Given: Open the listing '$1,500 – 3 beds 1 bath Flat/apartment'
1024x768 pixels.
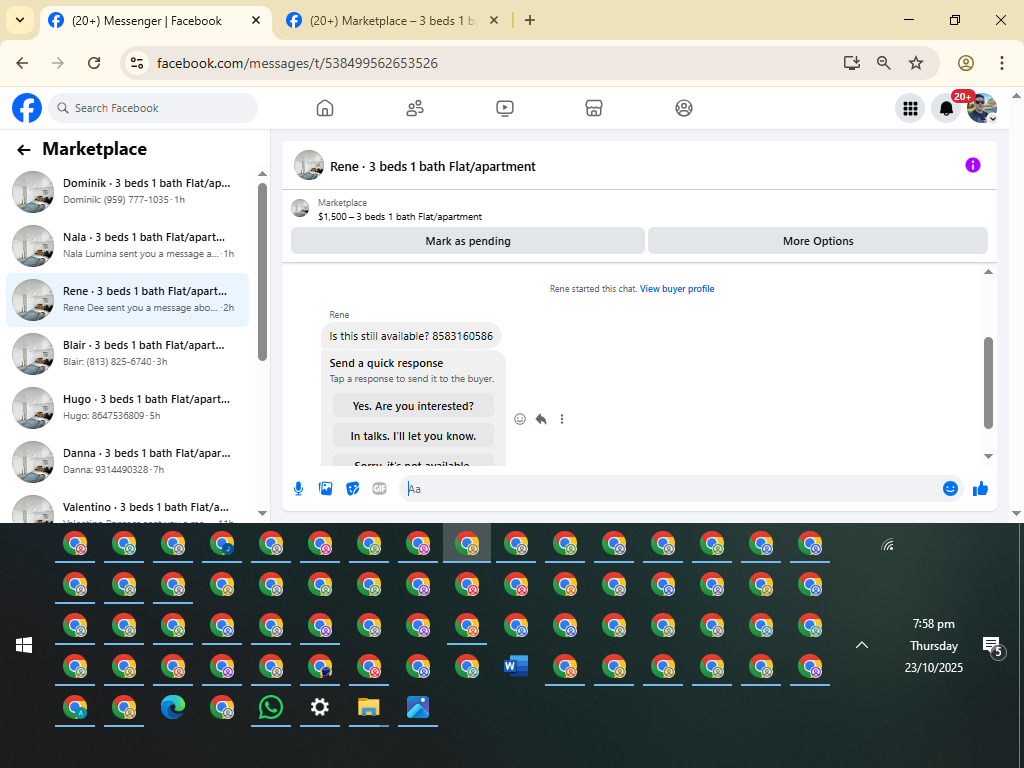Looking at the screenshot, I should 400,217.
